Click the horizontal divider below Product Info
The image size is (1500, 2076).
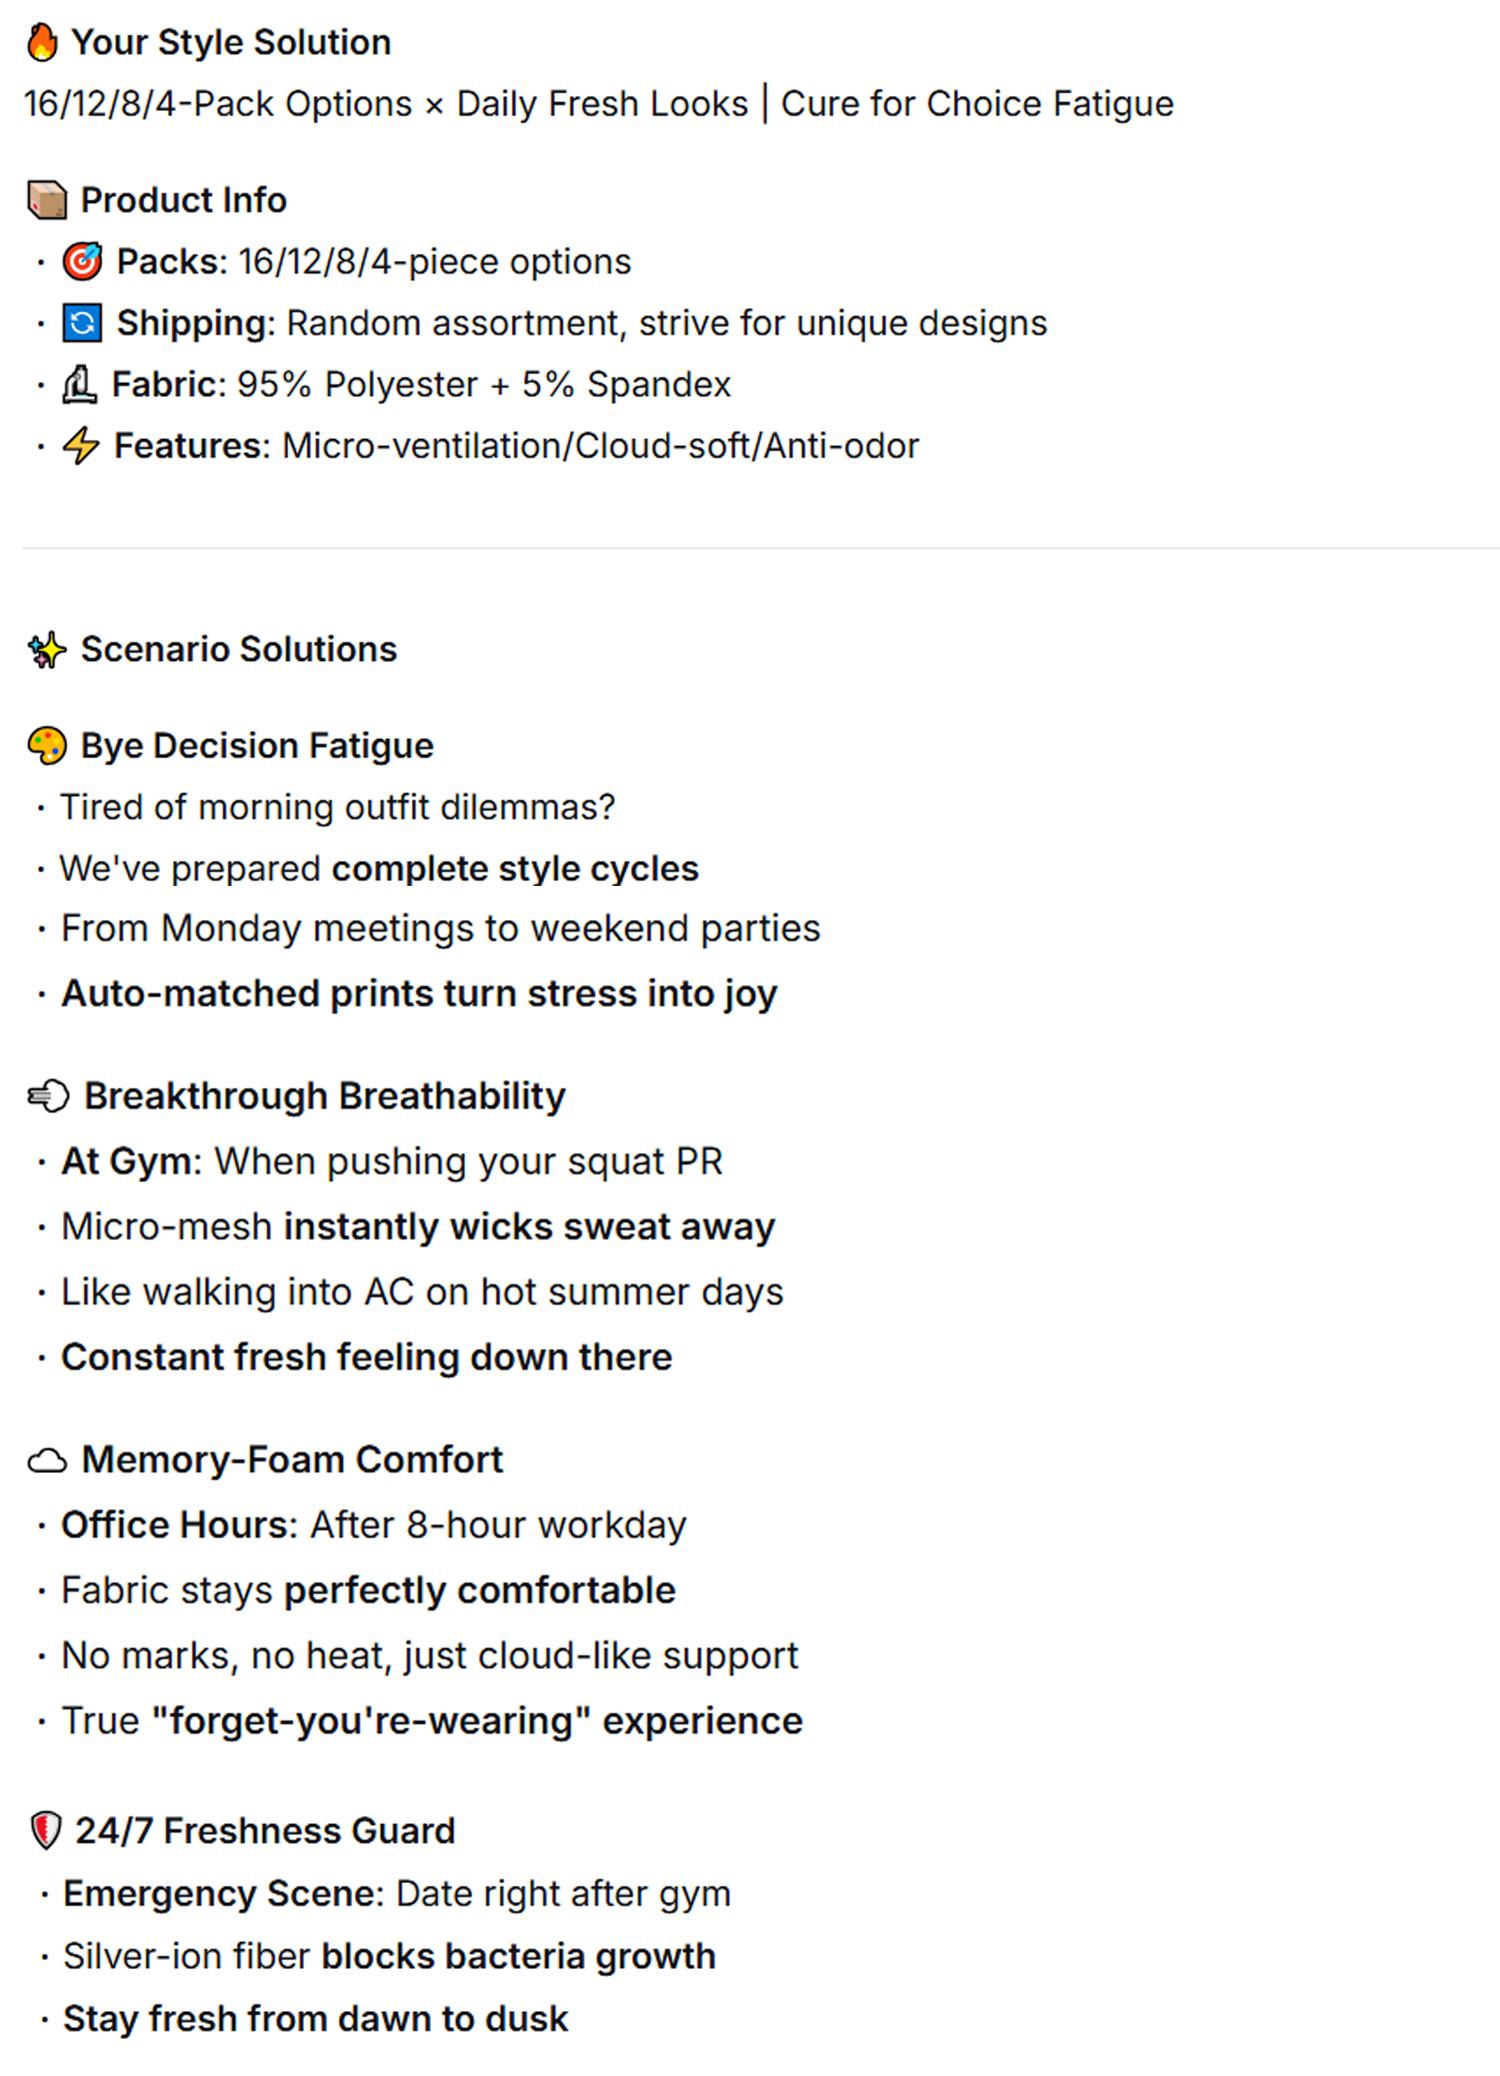pyautogui.click(x=760, y=548)
